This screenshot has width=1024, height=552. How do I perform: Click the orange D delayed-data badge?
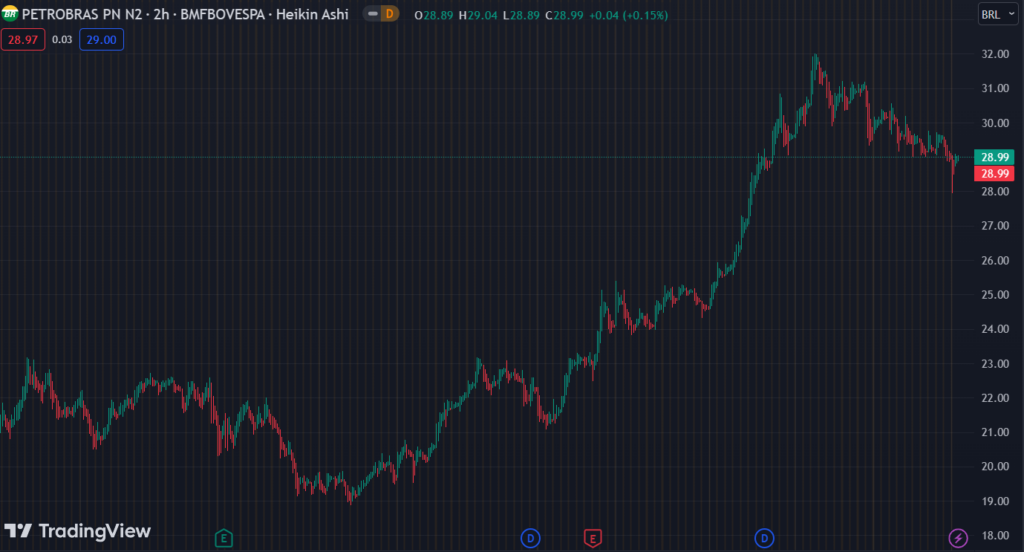[x=390, y=14]
